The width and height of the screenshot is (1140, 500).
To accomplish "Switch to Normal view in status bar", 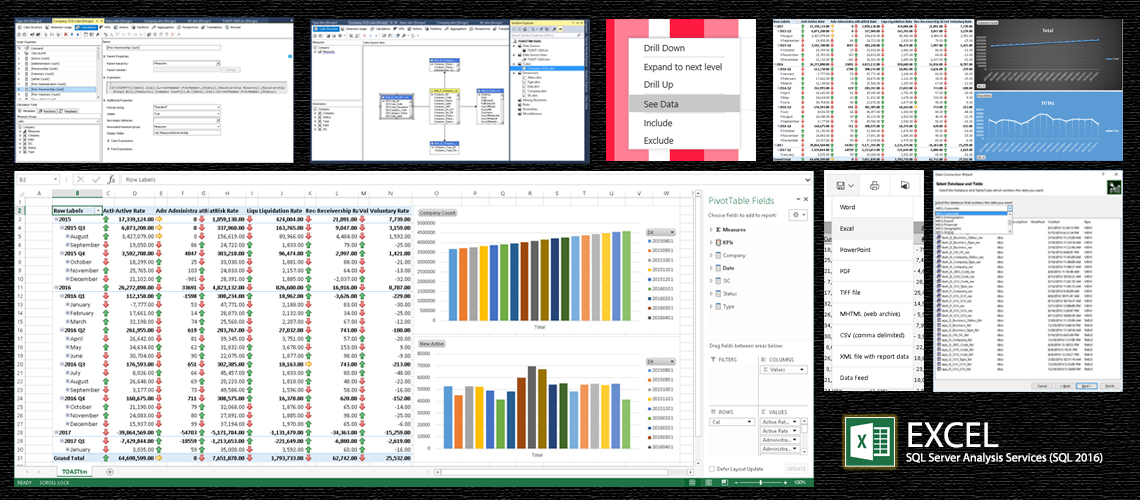I will (691, 483).
